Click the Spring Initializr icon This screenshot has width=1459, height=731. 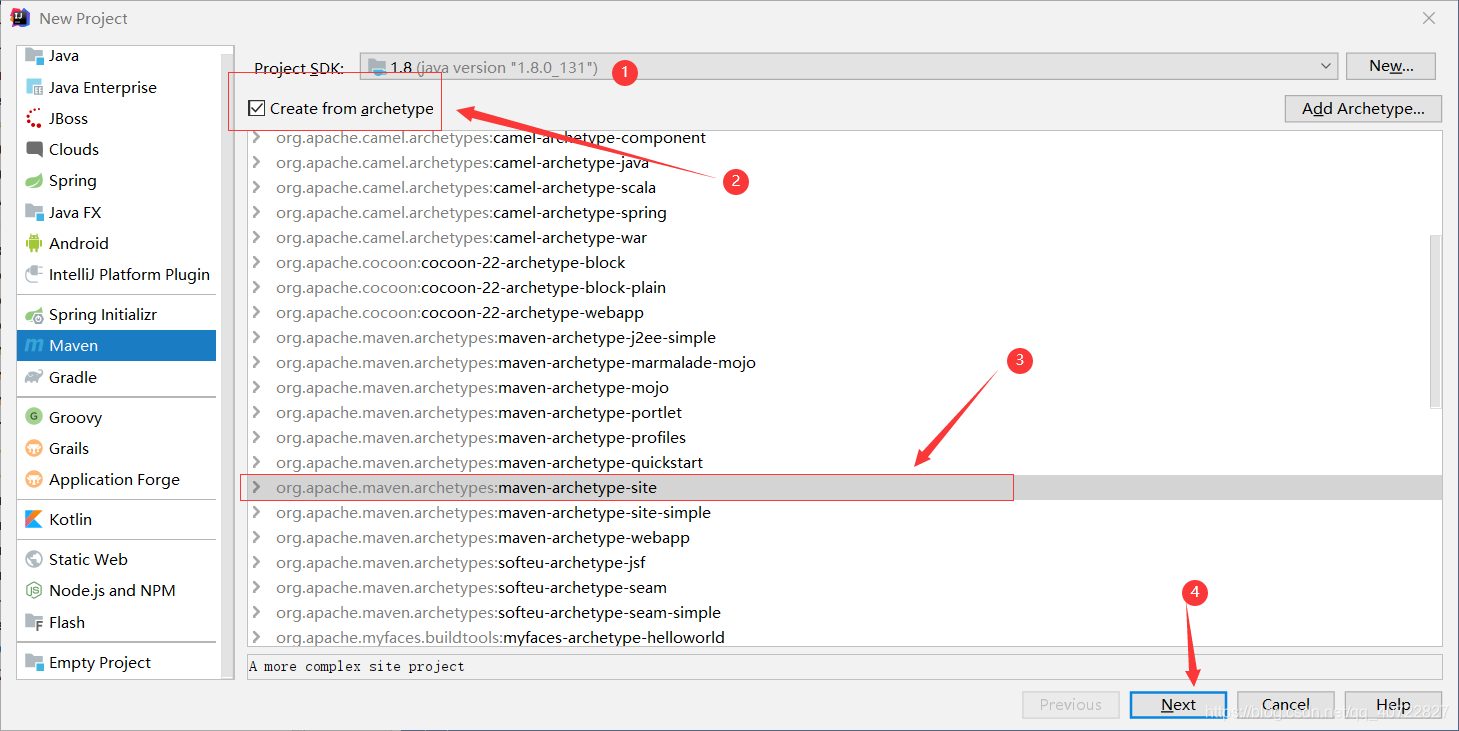tap(34, 315)
